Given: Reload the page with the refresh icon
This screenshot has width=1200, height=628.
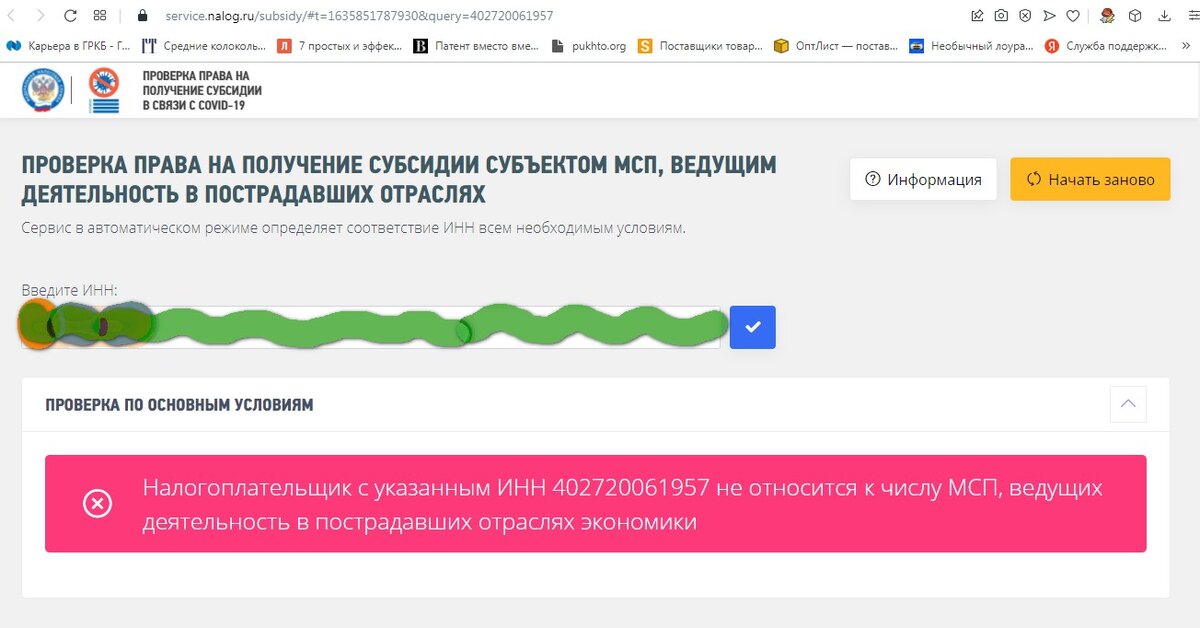Looking at the screenshot, I should click(x=68, y=15).
